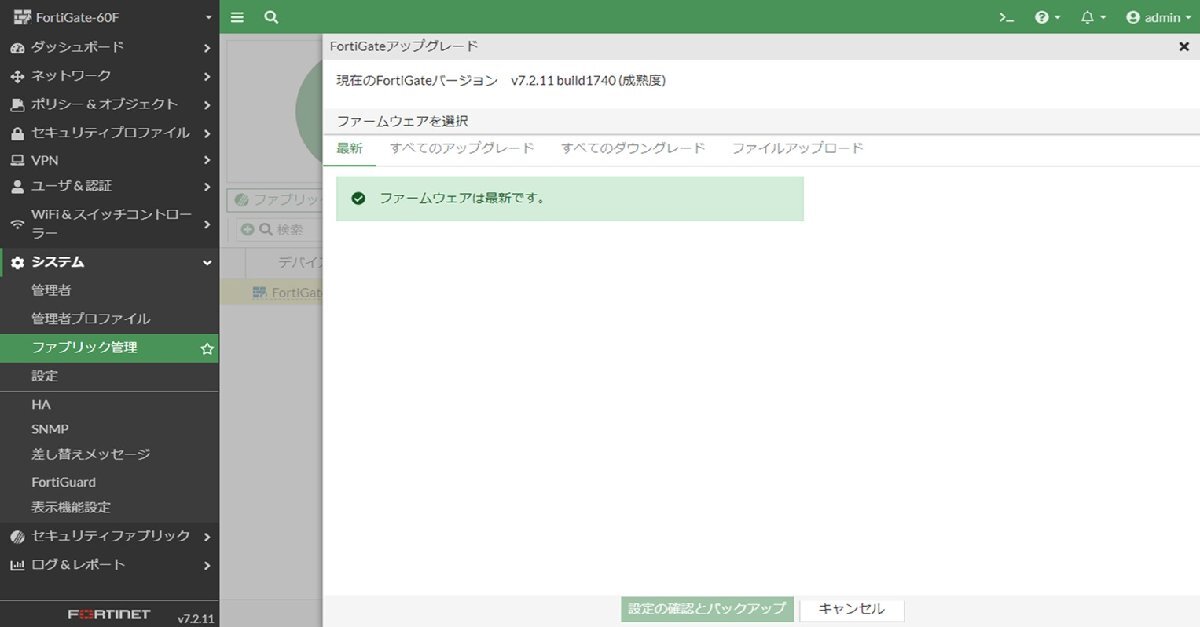This screenshot has width=1200, height=627.
Task: Switch to すべてのダウングレード tab
Action: point(633,148)
